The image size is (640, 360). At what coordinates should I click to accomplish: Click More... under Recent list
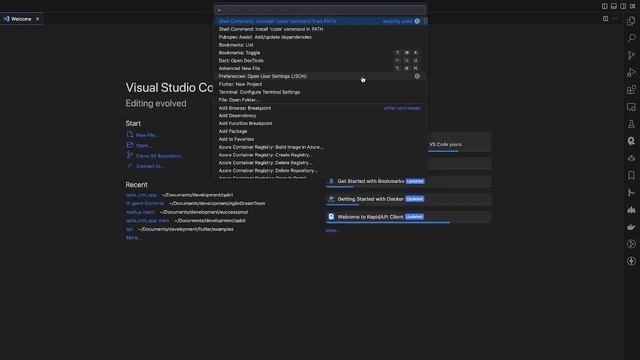(x=133, y=238)
